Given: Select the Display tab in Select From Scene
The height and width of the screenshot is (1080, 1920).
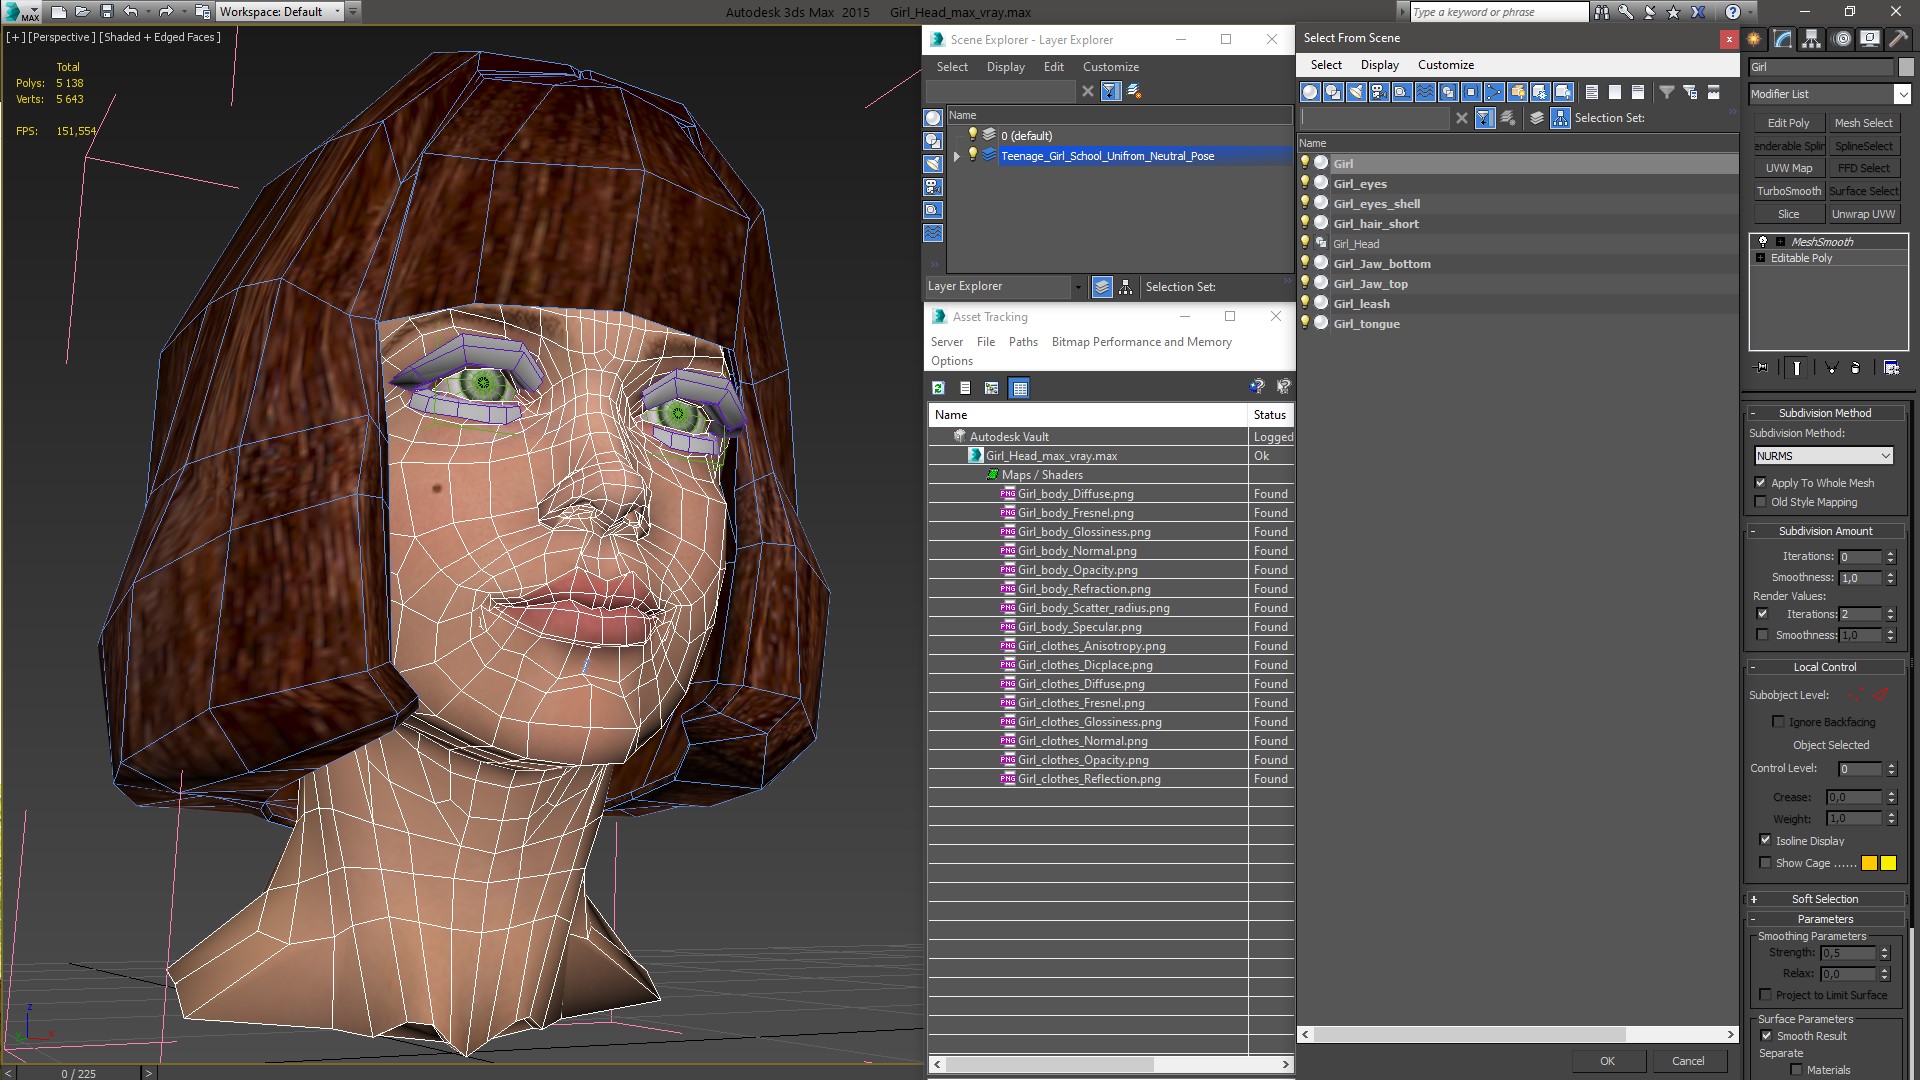Looking at the screenshot, I should (x=1379, y=65).
